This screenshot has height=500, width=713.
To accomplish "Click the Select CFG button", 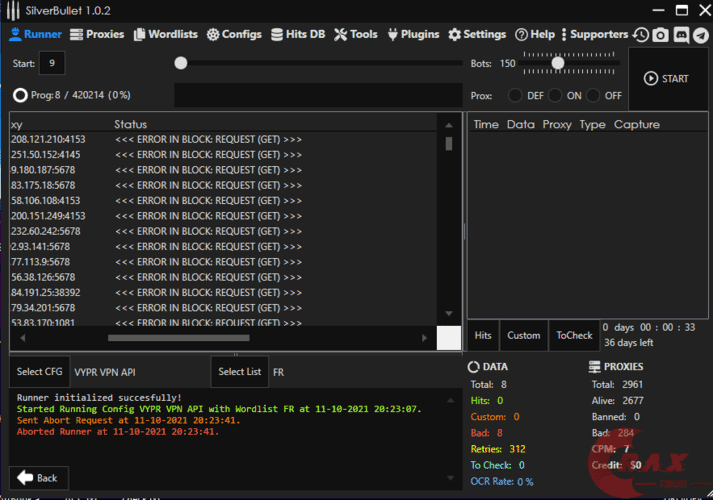I will click(x=39, y=372).
